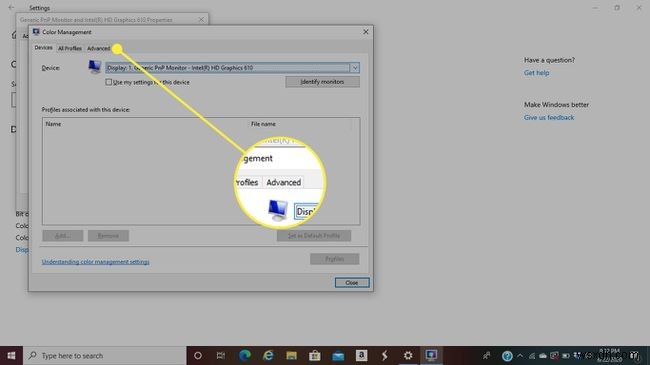This screenshot has width=650, height=365.
Task: Go back in the Settings window
Action: point(11,7)
